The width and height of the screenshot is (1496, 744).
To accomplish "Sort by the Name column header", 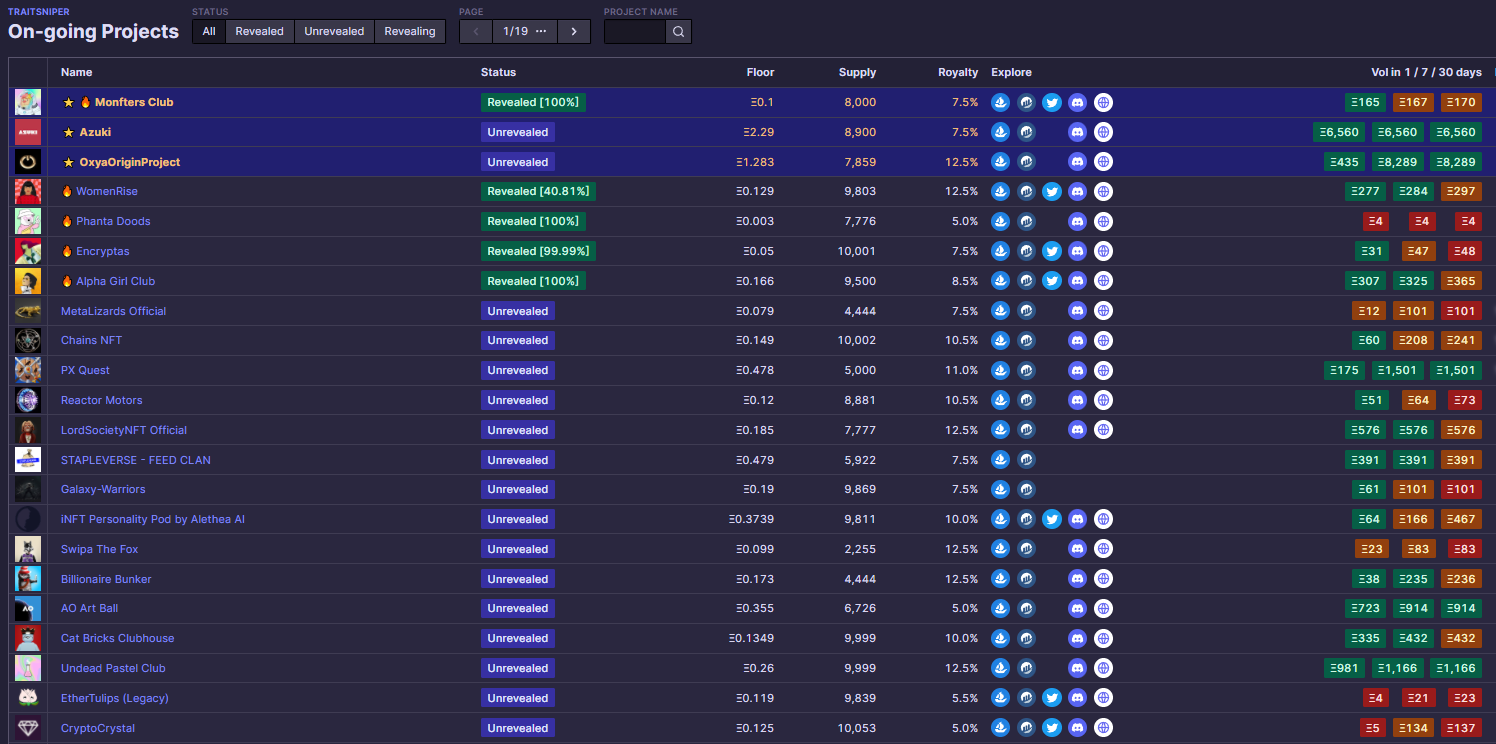I will click(77, 72).
